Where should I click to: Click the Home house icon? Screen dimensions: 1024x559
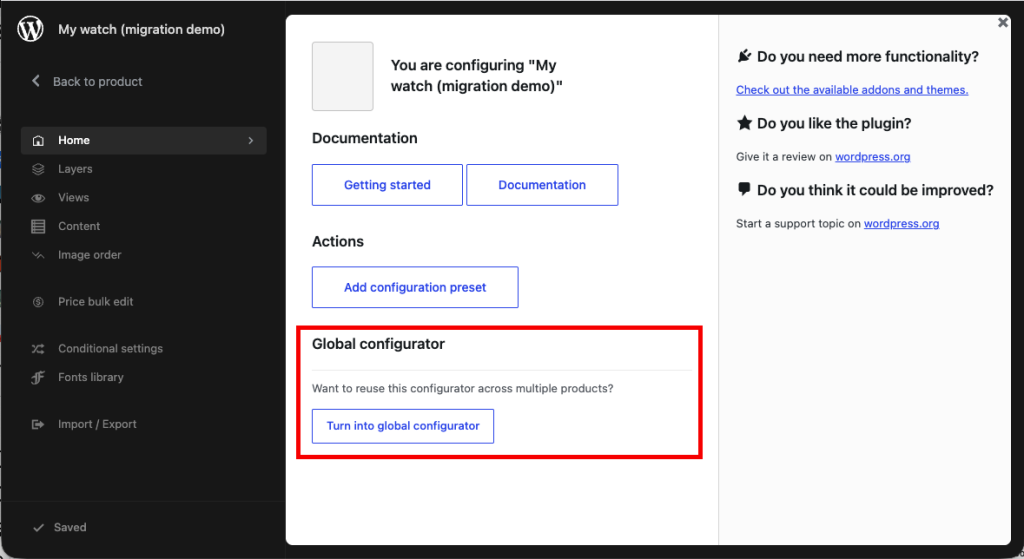[x=39, y=140]
